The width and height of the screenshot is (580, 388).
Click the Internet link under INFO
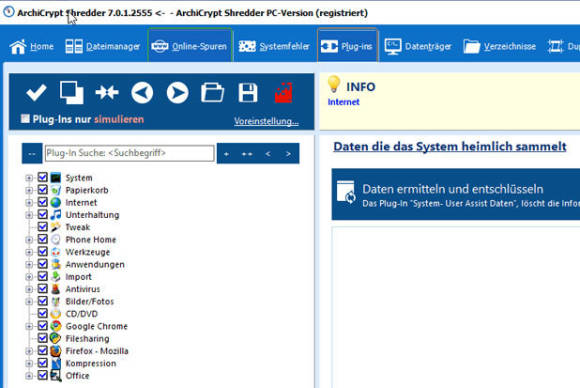point(343,102)
